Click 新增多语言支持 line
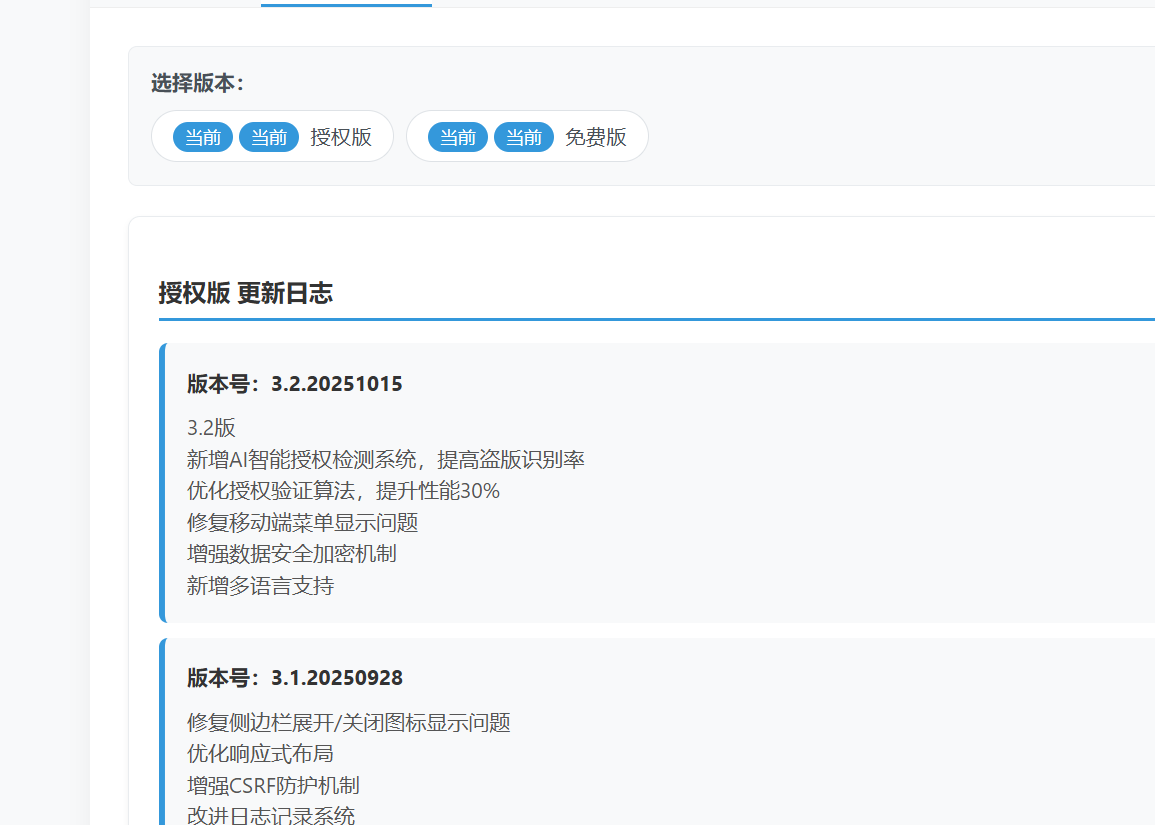The image size is (1155, 825). pyautogui.click(x=260, y=586)
